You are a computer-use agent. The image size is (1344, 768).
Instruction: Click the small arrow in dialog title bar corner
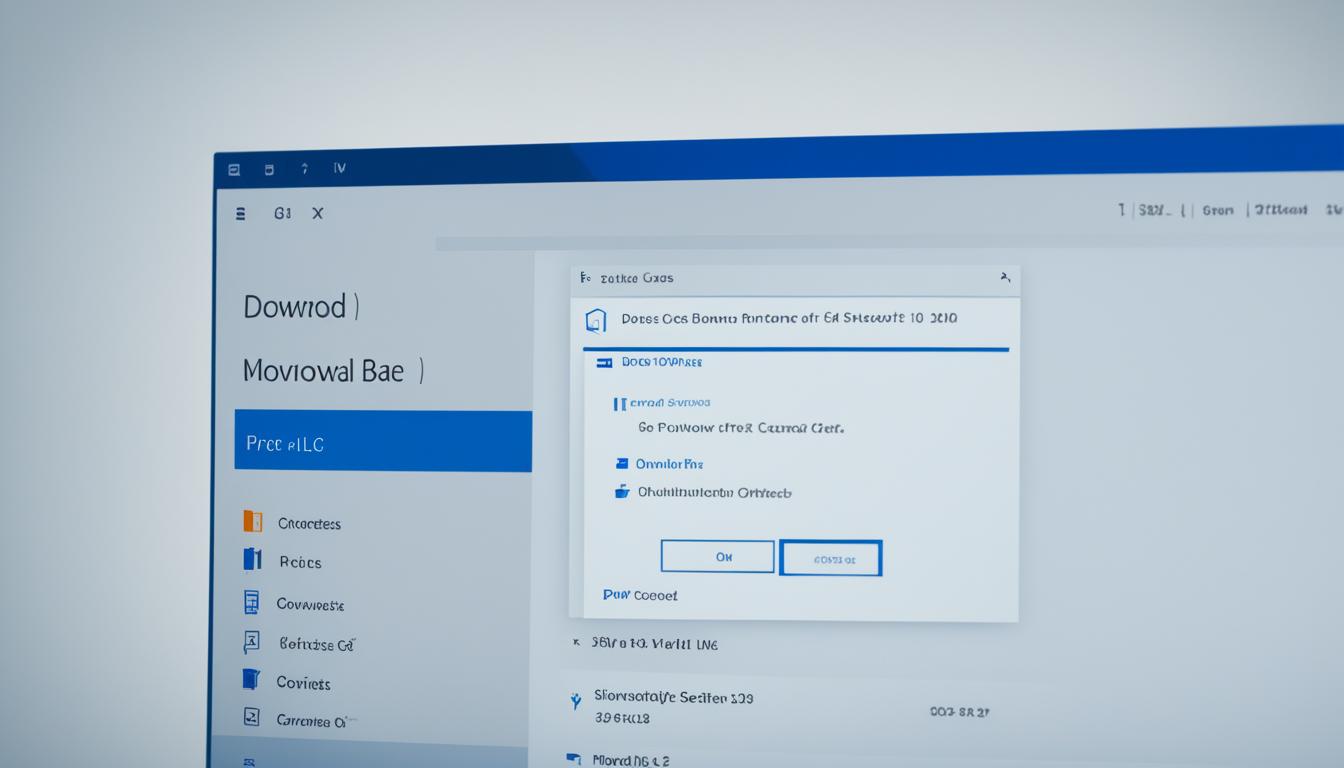[1004, 278]
